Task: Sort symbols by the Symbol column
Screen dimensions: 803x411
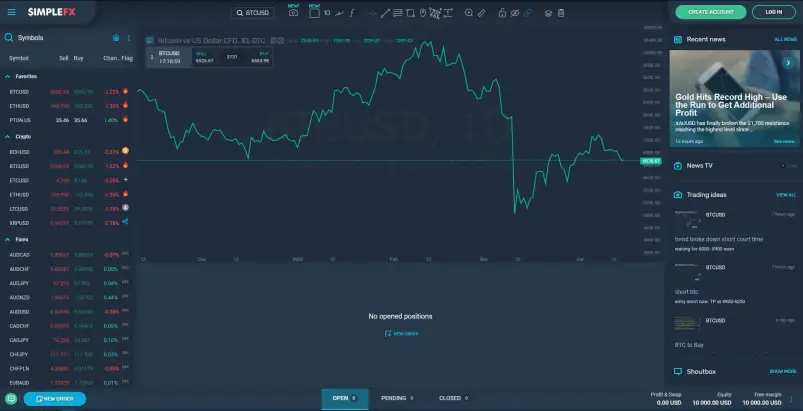Action: pos(19,58)
